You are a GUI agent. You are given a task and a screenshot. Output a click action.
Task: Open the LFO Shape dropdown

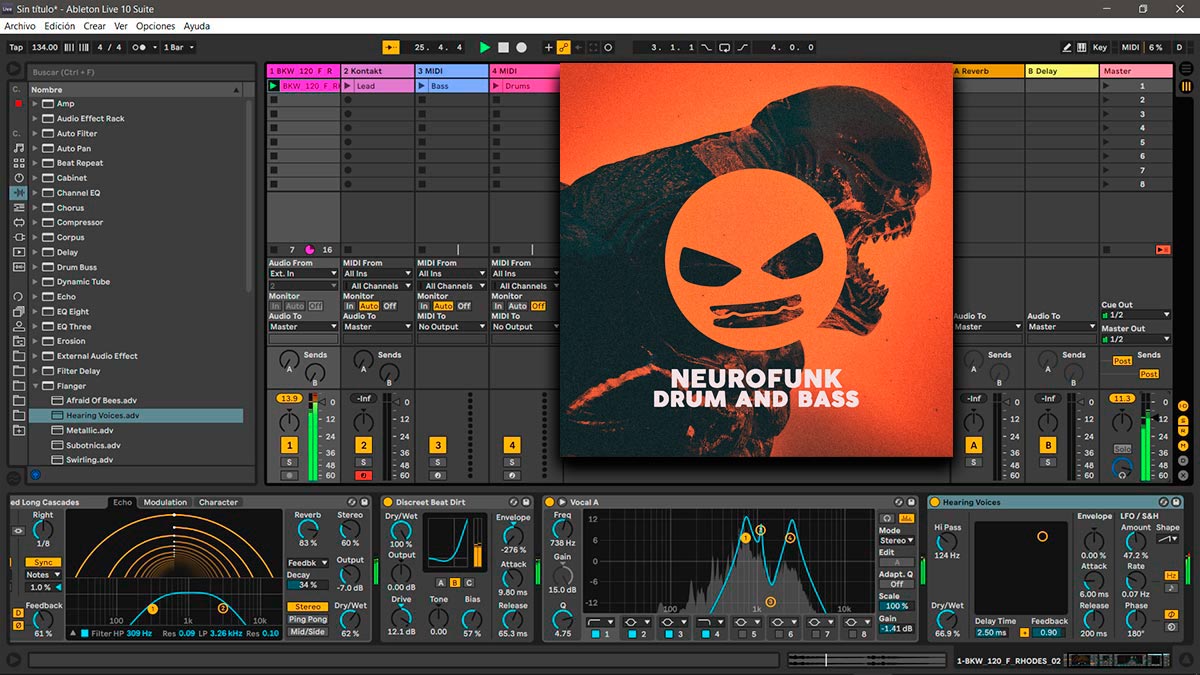click(1167, 539)
